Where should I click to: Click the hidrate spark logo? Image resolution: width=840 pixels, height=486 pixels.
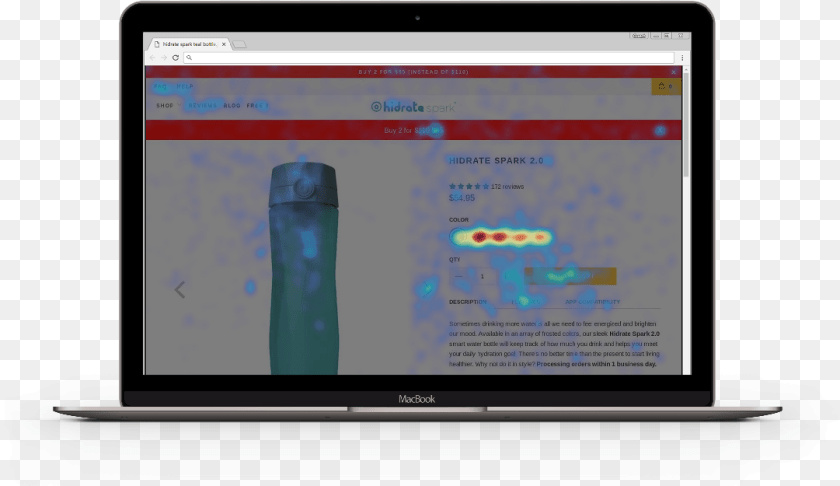coord(413,107)
